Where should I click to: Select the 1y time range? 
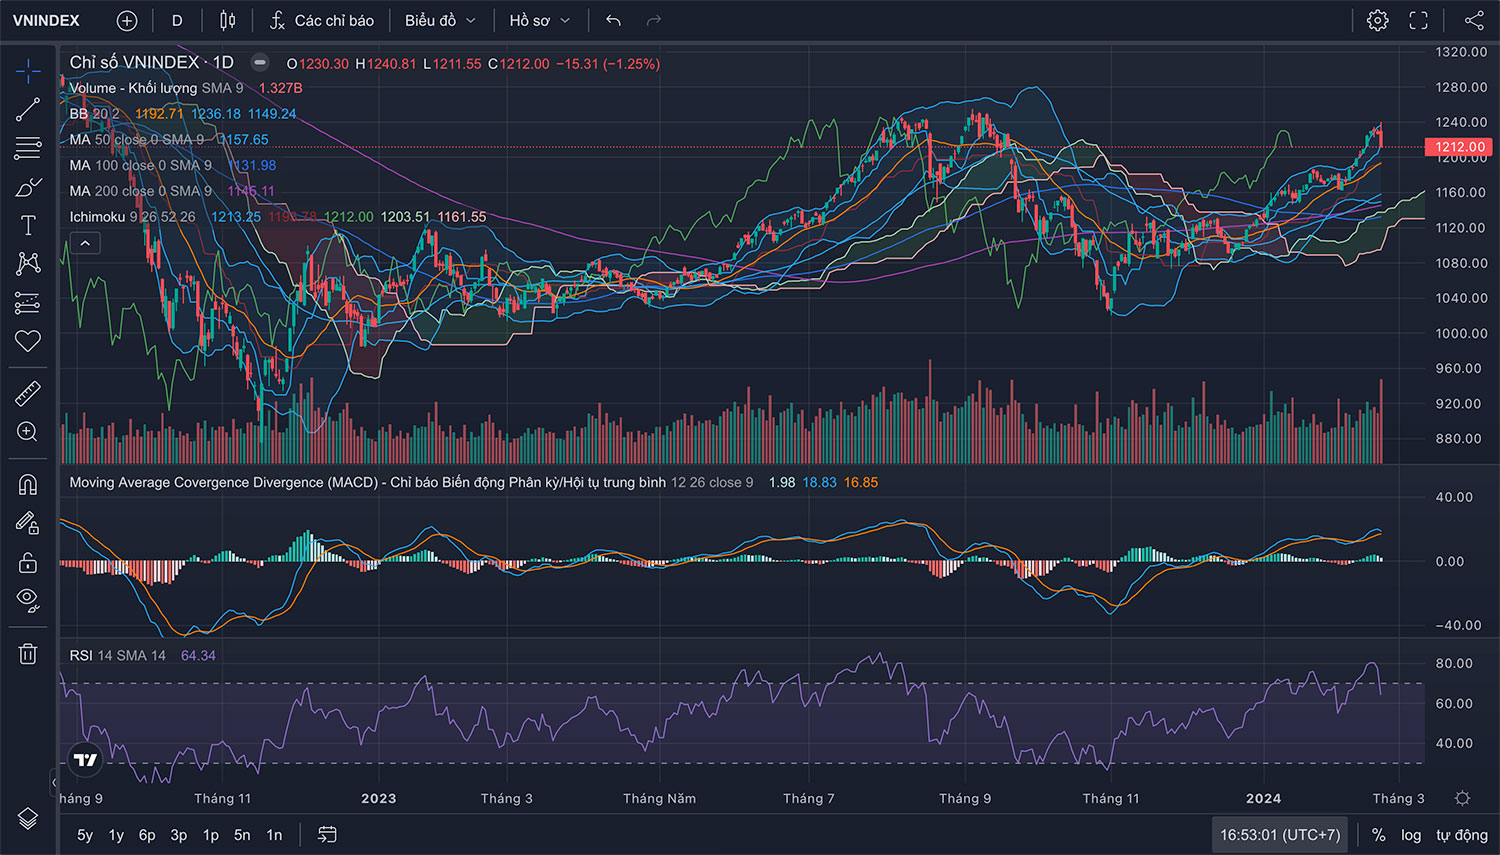pyautogui.click(x=116, y=835)
